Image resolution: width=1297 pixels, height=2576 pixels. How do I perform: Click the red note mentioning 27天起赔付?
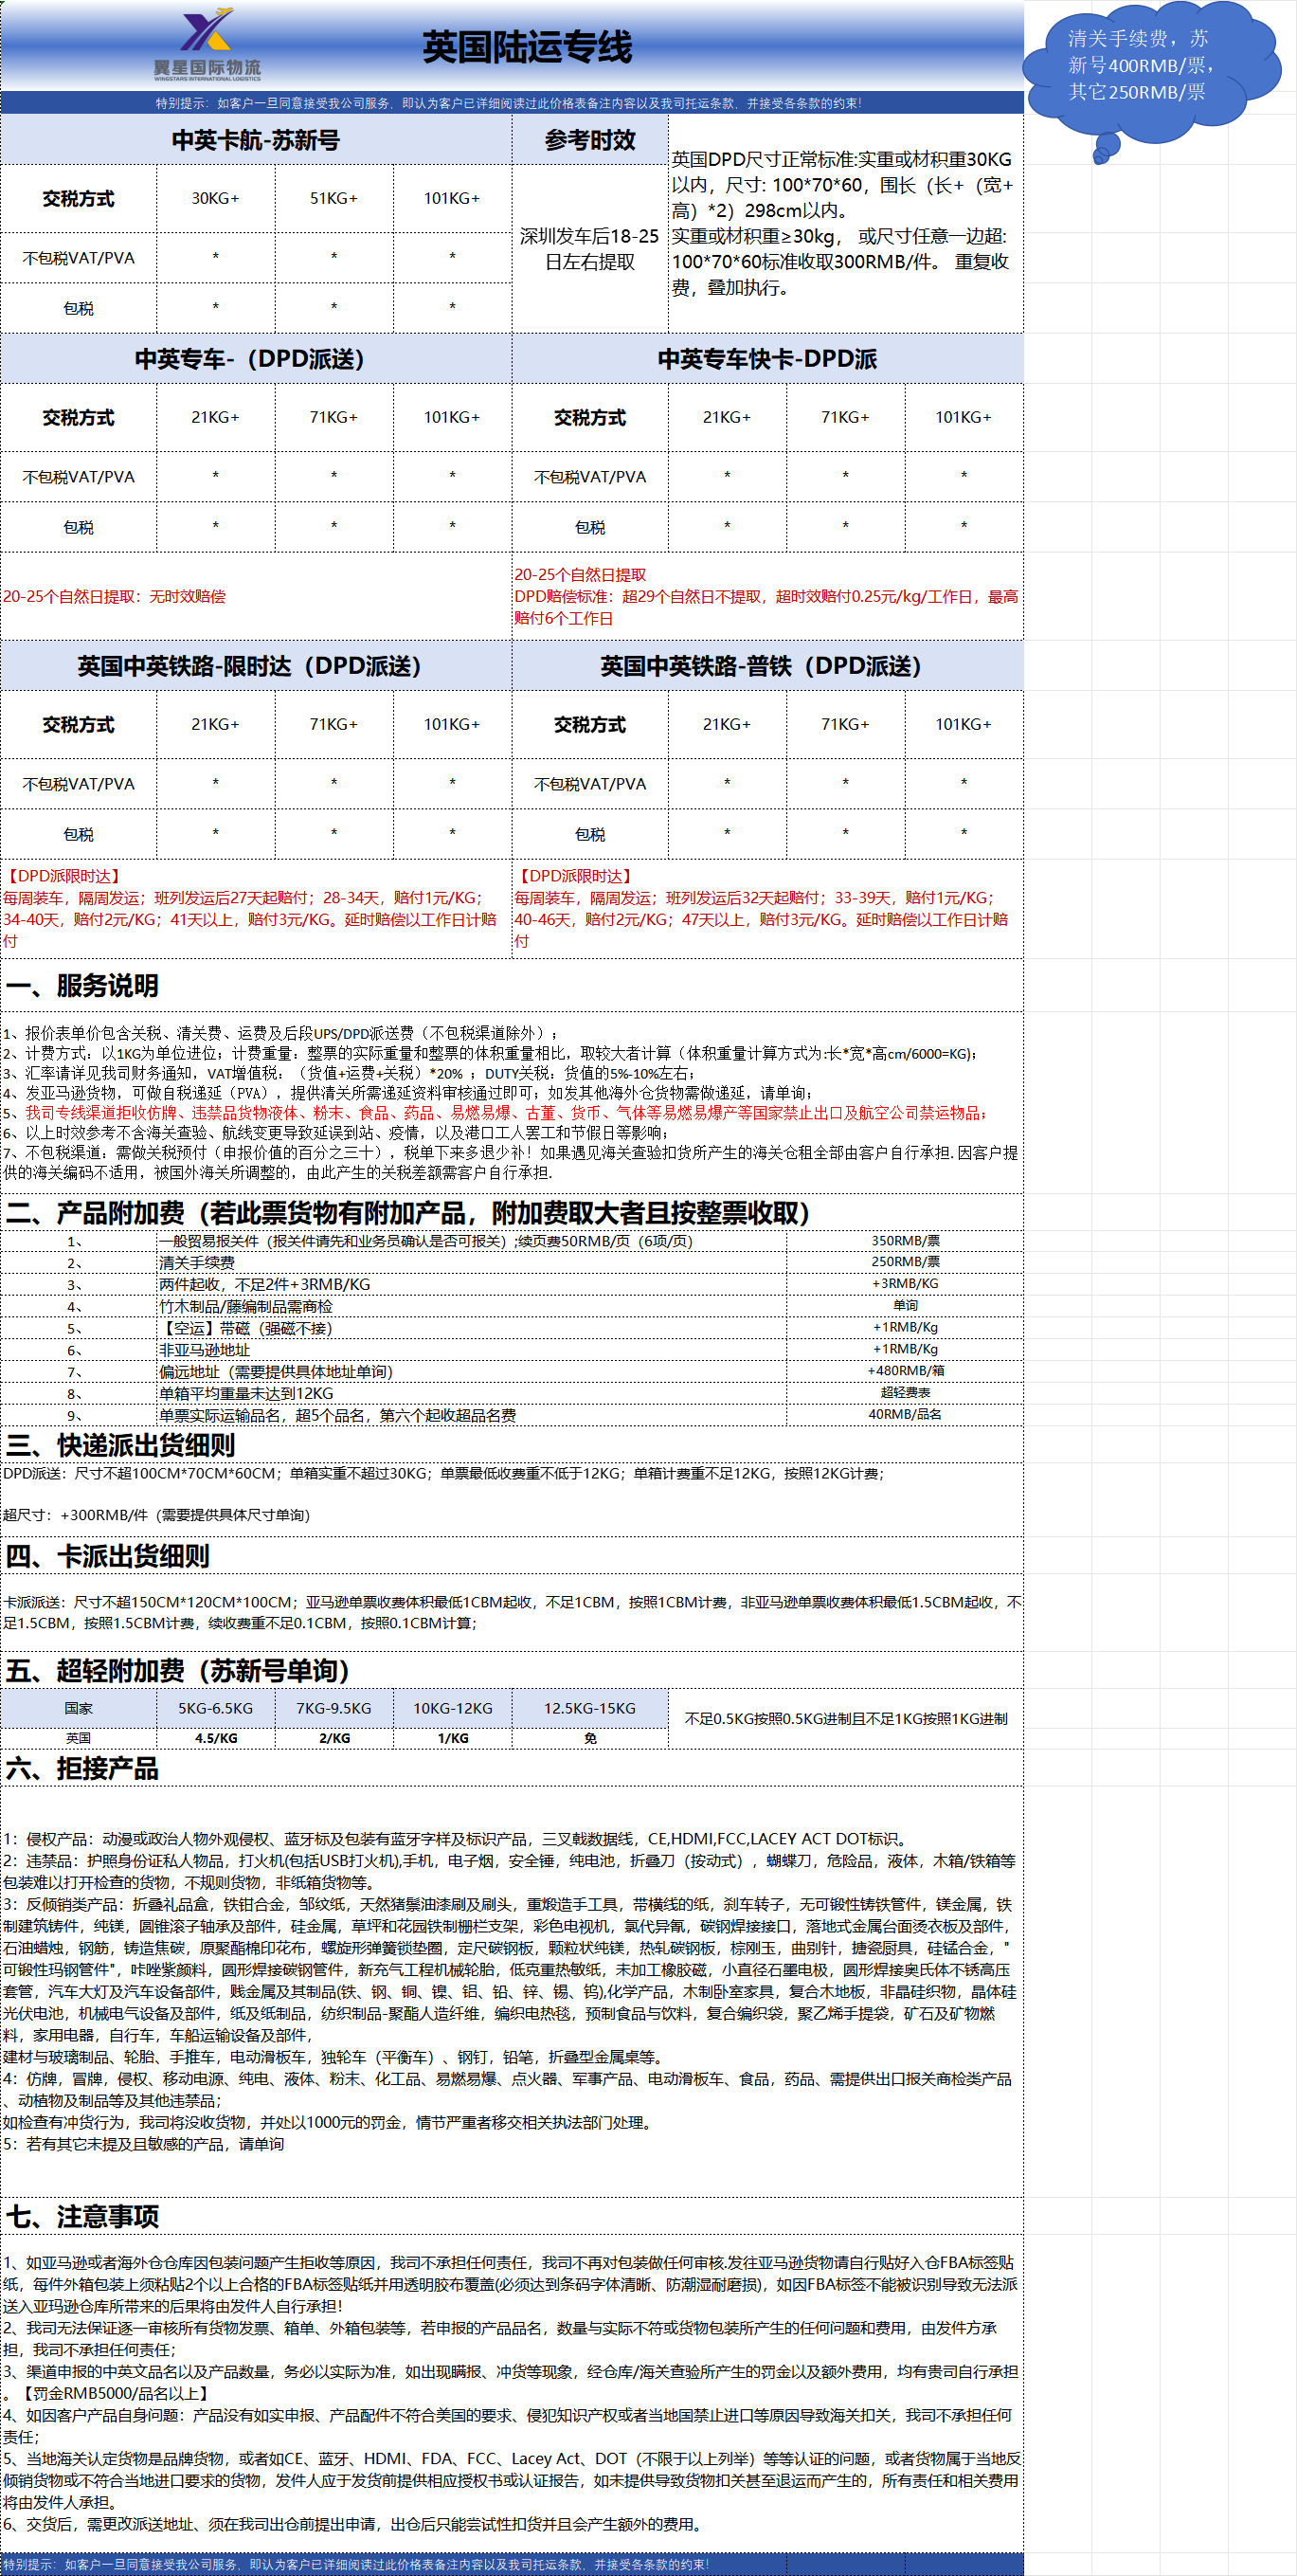(256, 909)
